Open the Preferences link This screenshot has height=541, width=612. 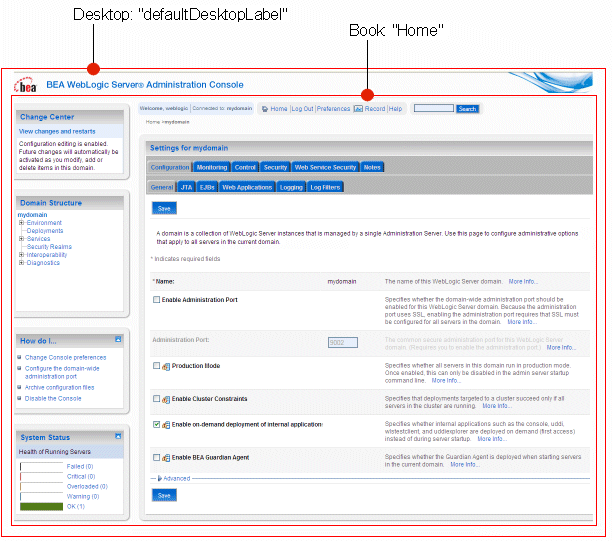pyautogui.click(x=333, y=109)
